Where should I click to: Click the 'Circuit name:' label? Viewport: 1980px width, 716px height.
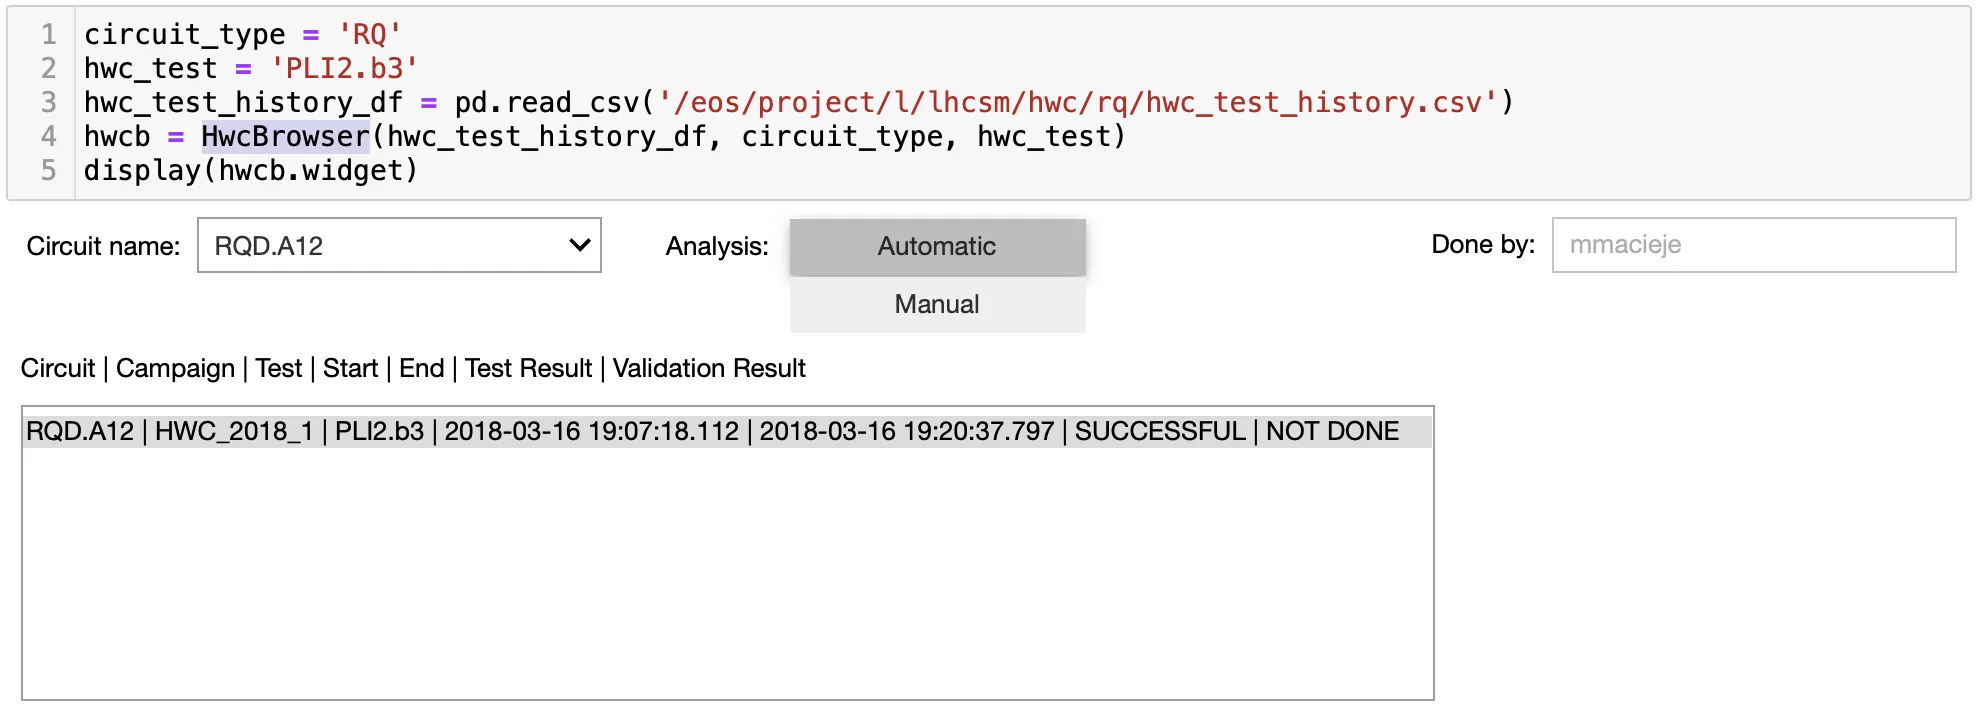coord(103,246)
